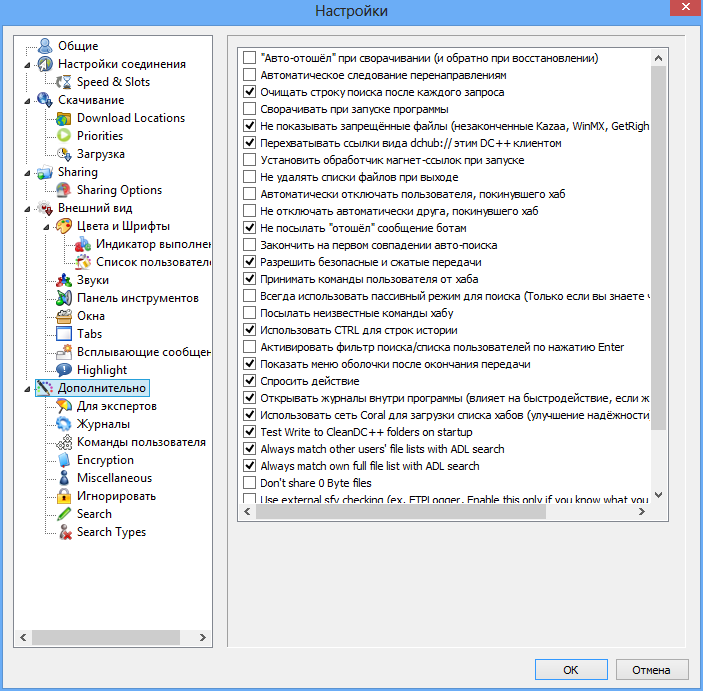Click the Окна icon
This screenshot has height=691, width=703.
coord(64,316)
